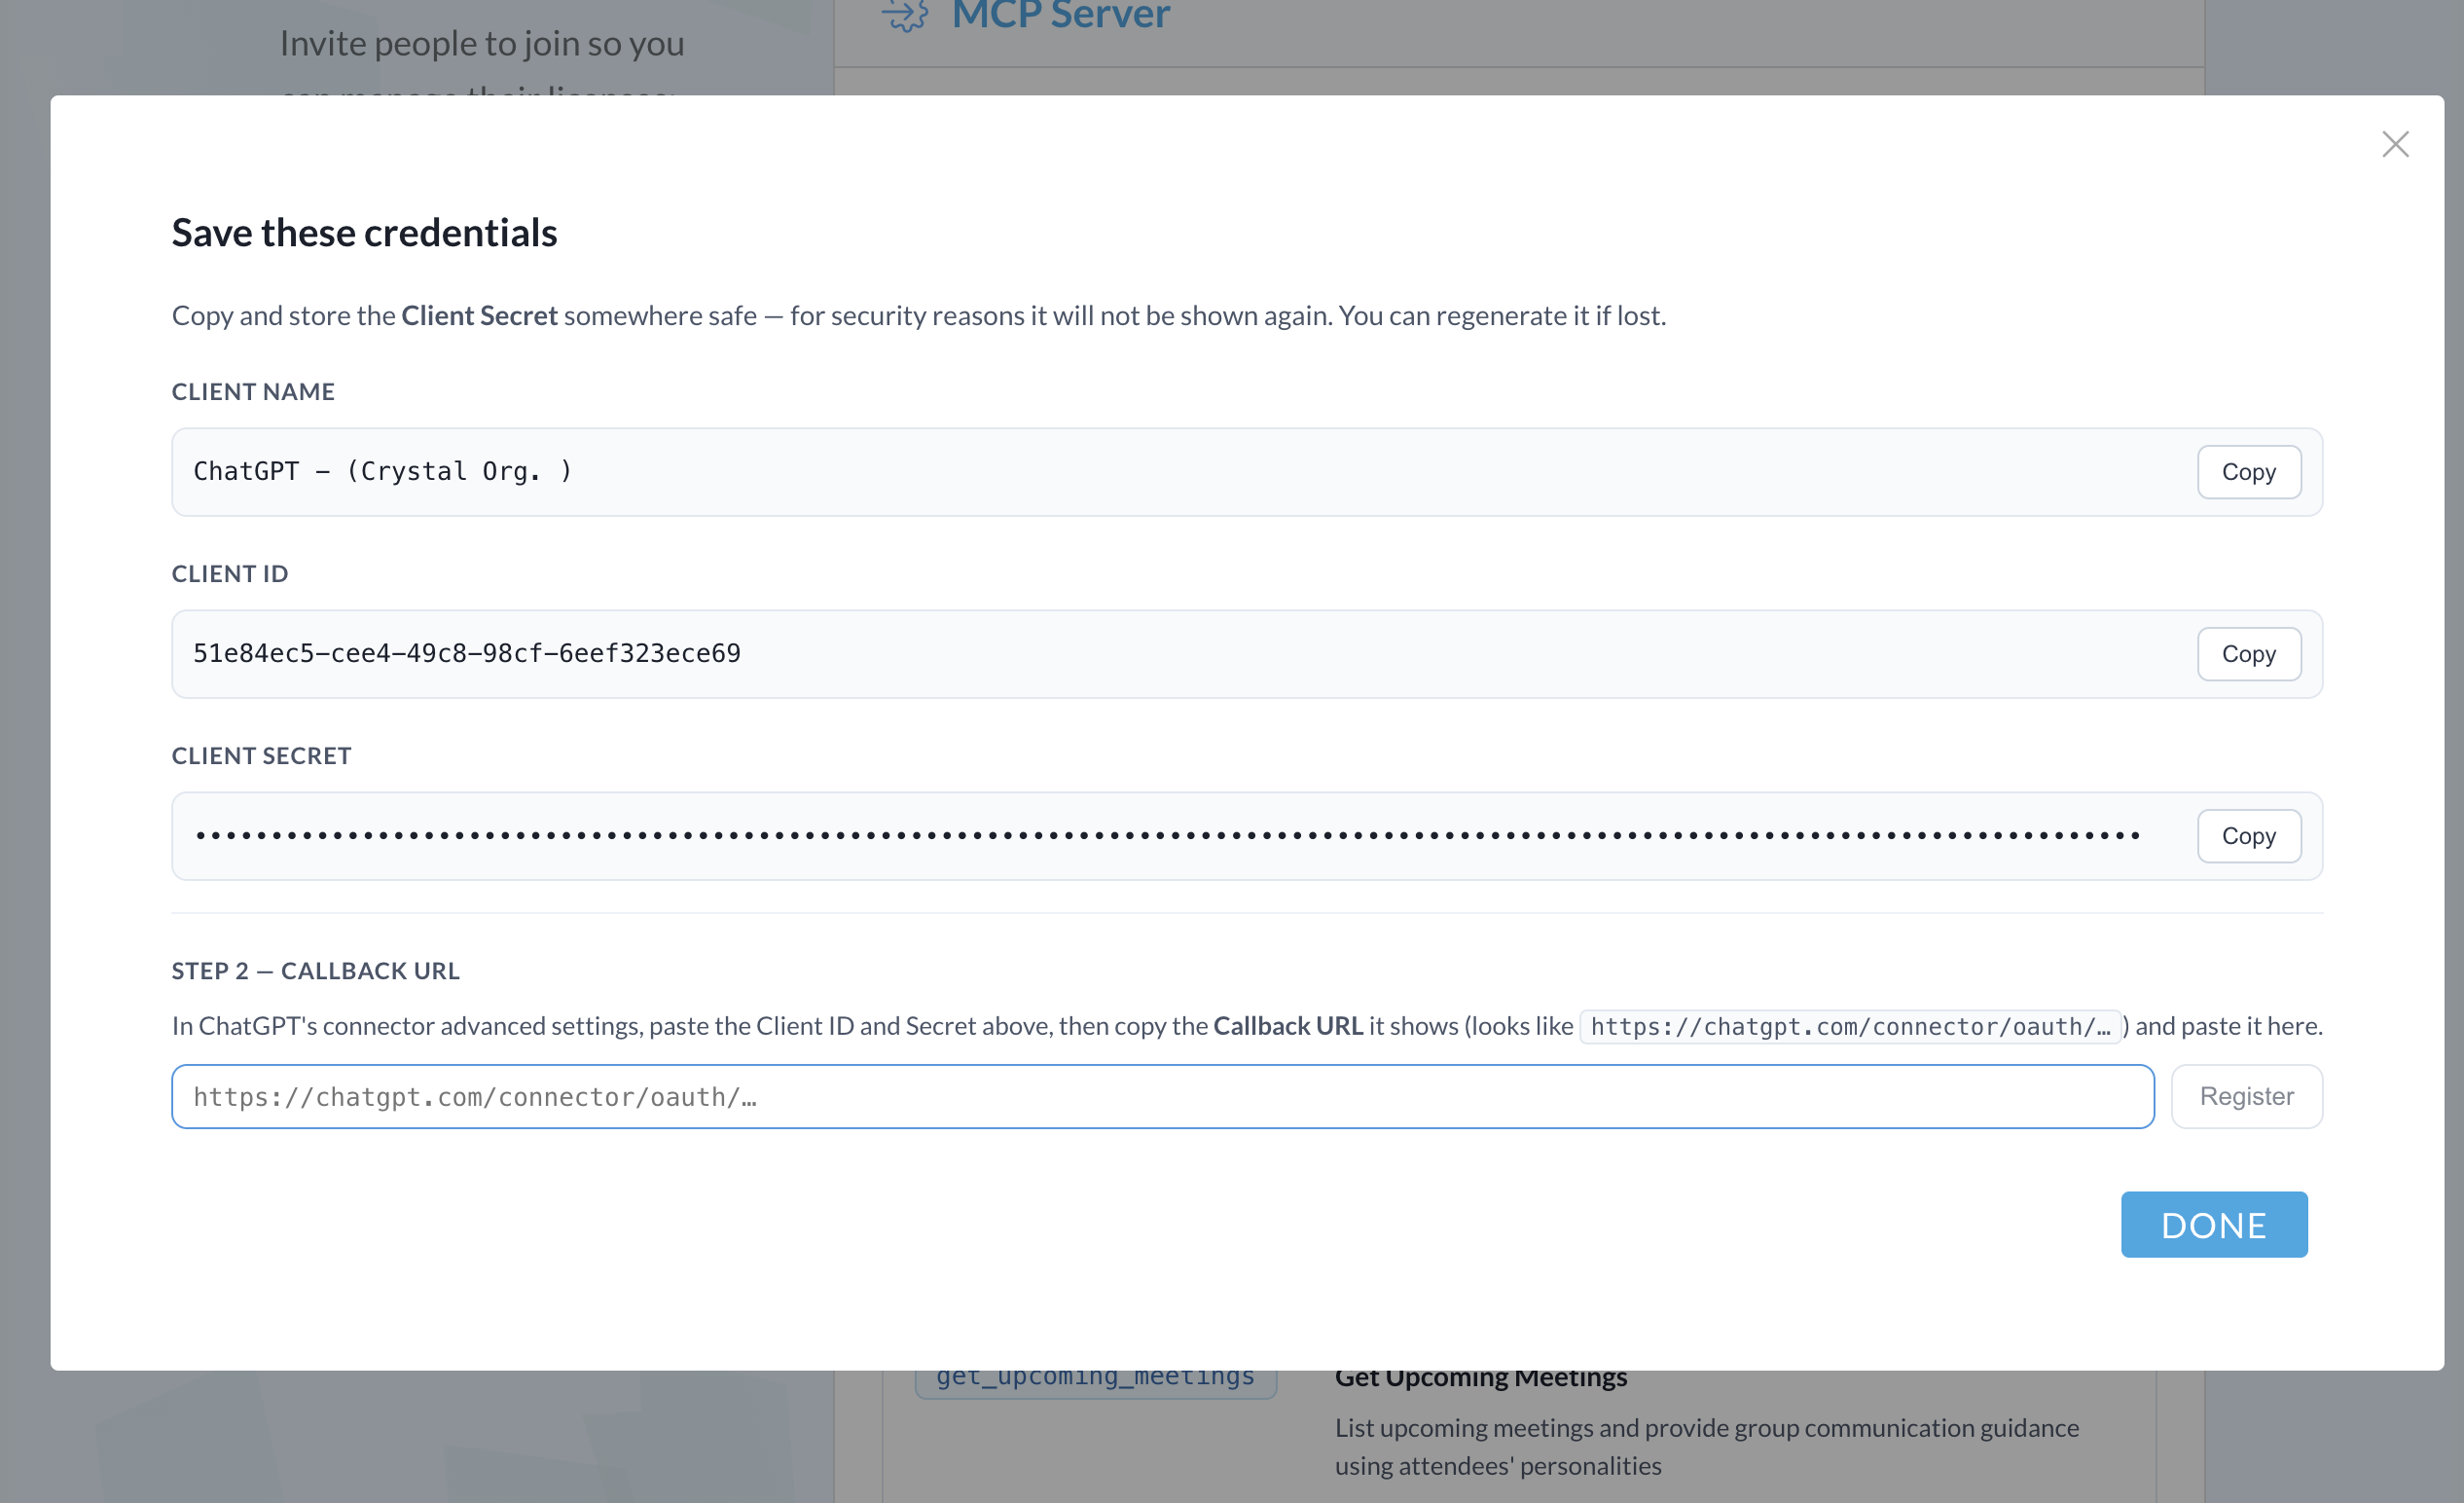Click the client name text ChatGPT – (Crystal Org. )
The height and width of the screenshot is (1503, 2464).
tap(383, 471)
